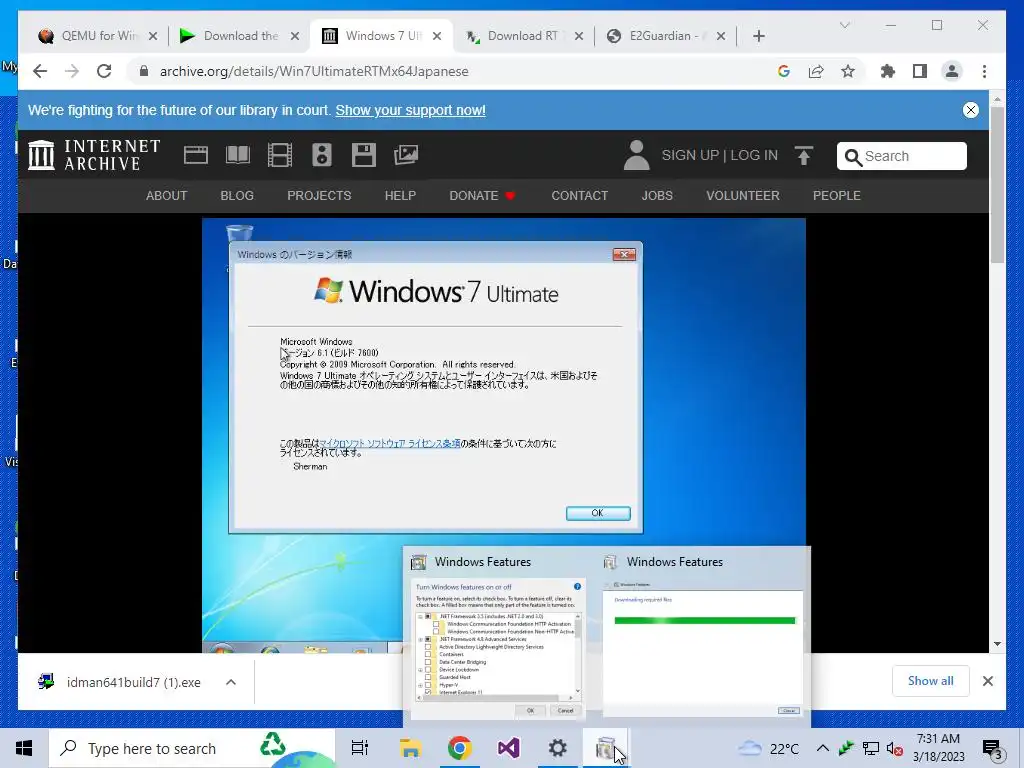Open CONTACT in archive navigation
This screenshot has width=1024, height=768.
tap(579, 196)
